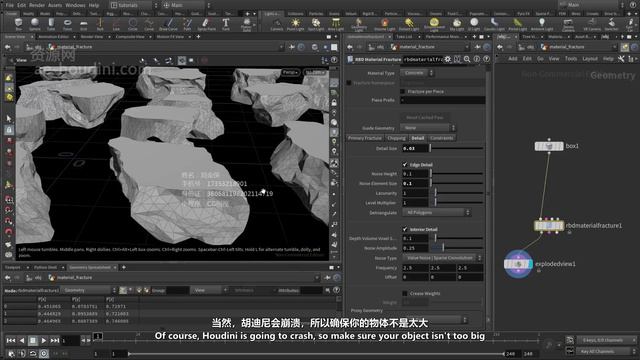Viewport: 640px width, 360px height.
Task: Open the Guide Geometry dropdown
Action: point(428,128)
